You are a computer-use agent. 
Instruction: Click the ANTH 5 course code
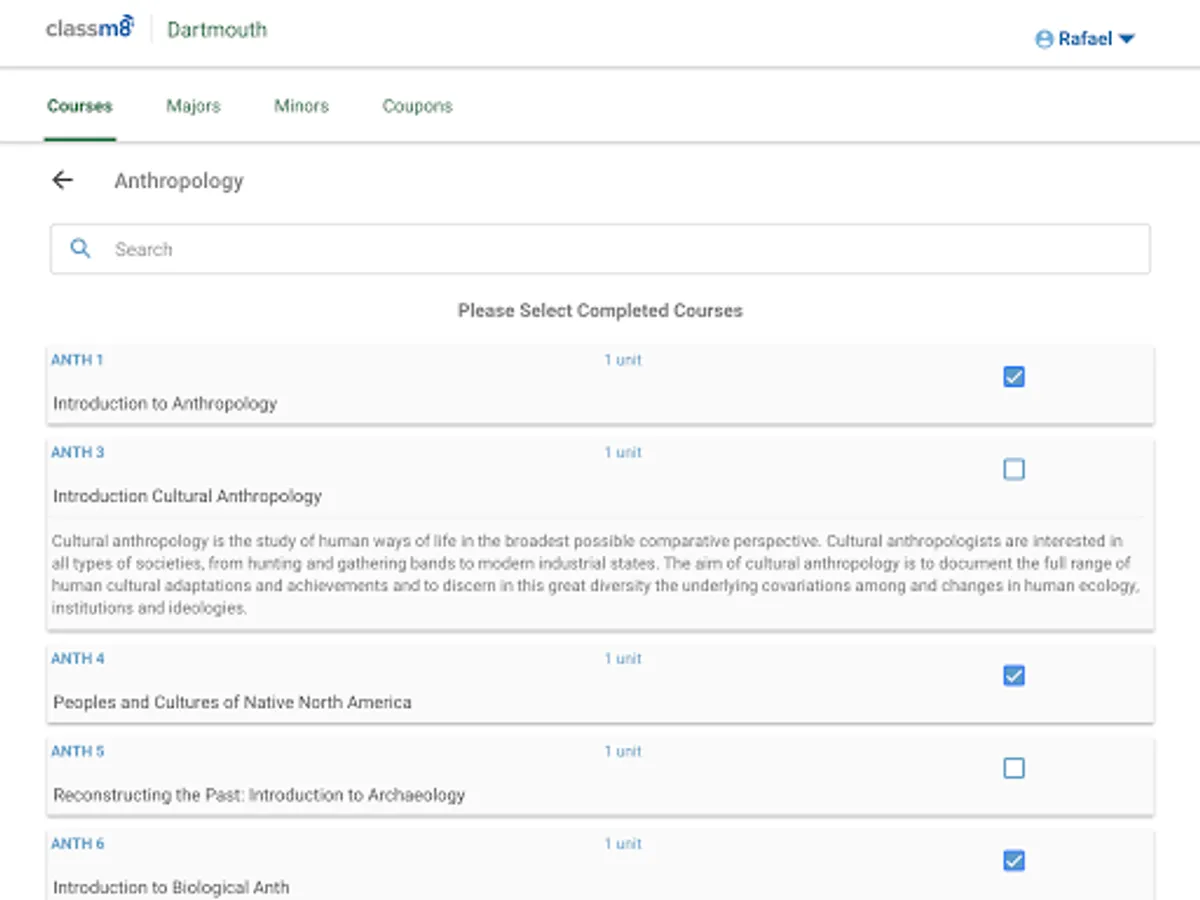point(78,751)
